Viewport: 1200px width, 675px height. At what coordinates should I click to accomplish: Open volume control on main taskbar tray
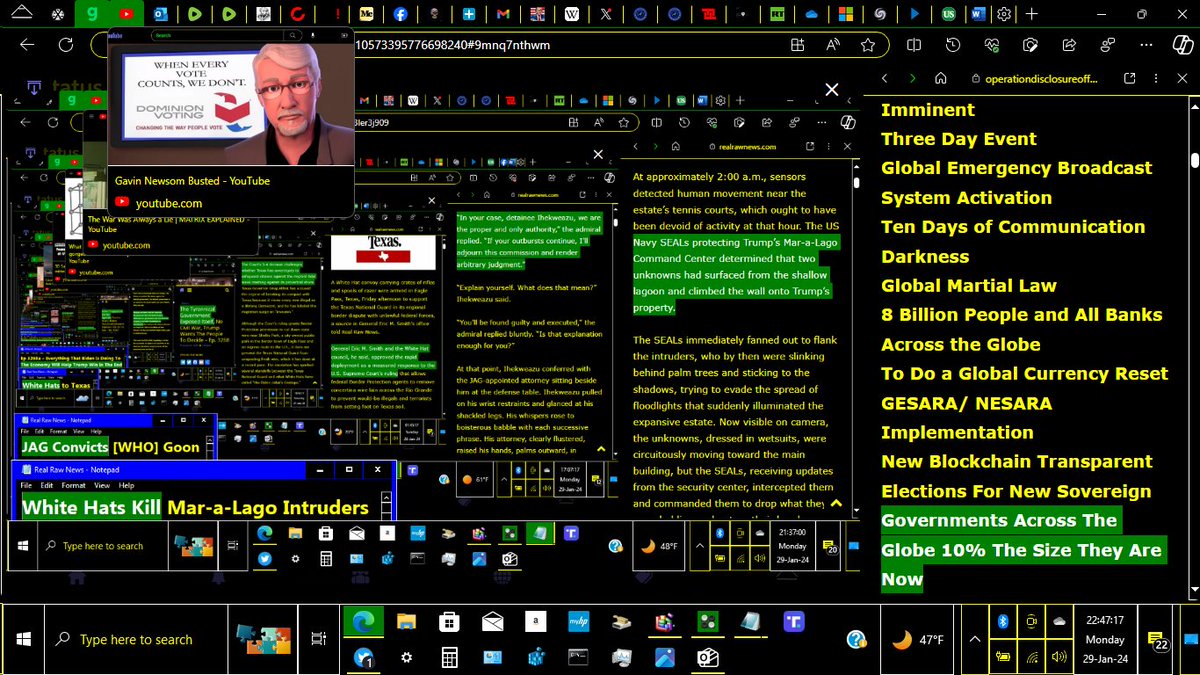tap(1060, 657)
